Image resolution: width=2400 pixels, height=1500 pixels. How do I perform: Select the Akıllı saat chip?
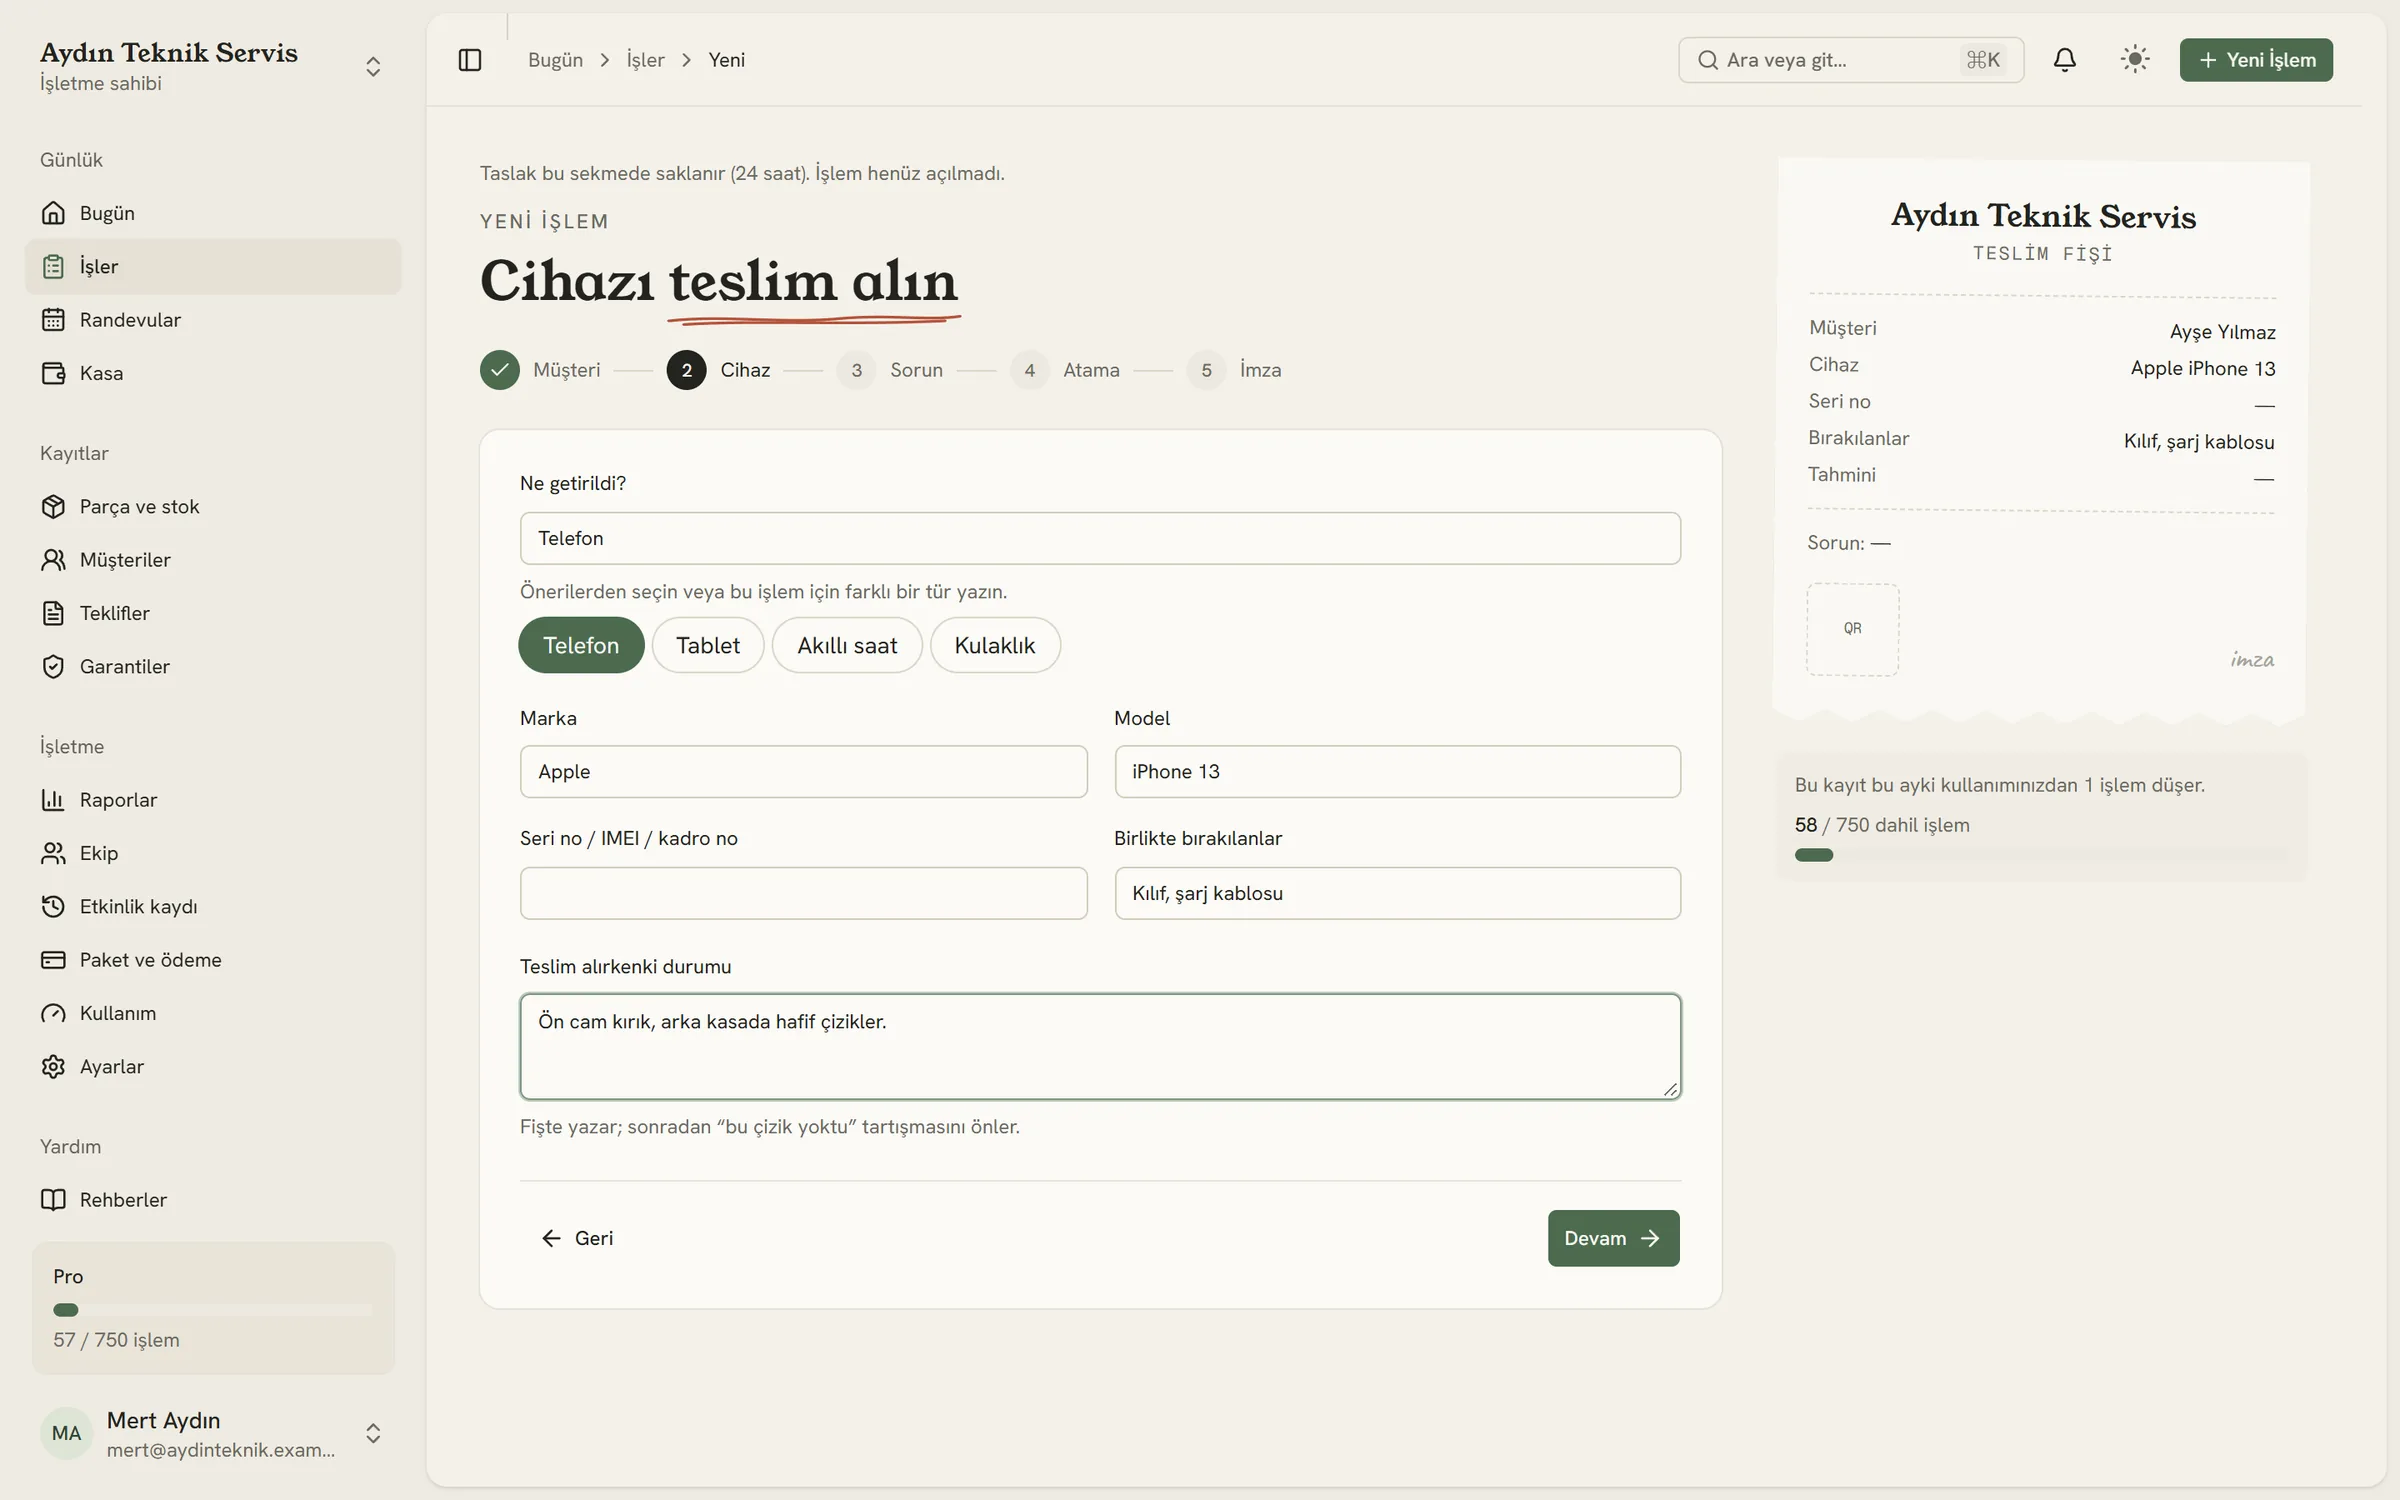click(847, 645)
